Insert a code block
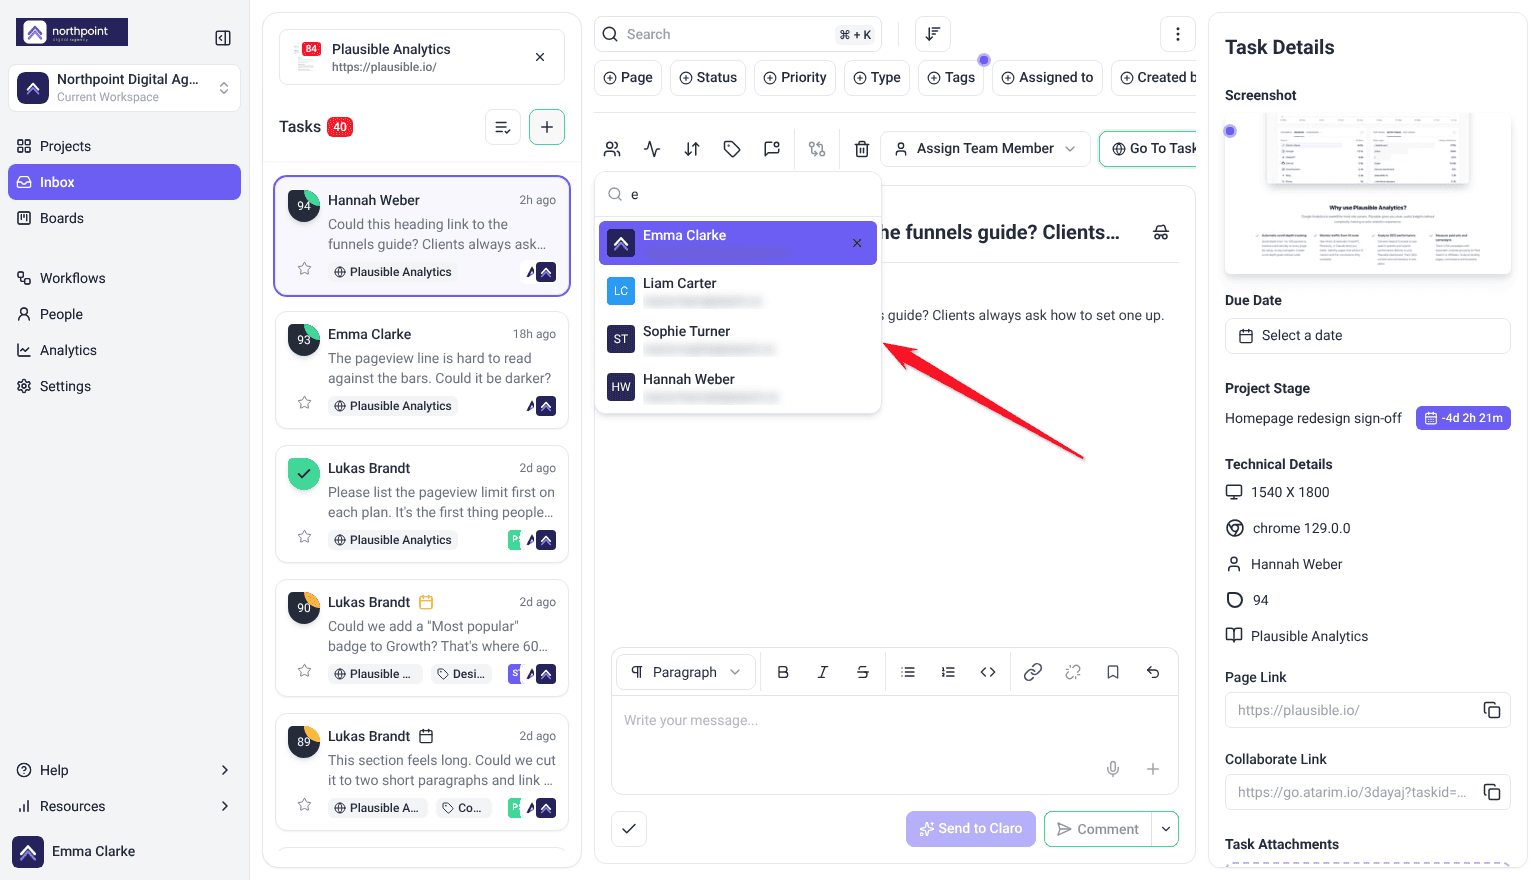 tap(988, 672)
